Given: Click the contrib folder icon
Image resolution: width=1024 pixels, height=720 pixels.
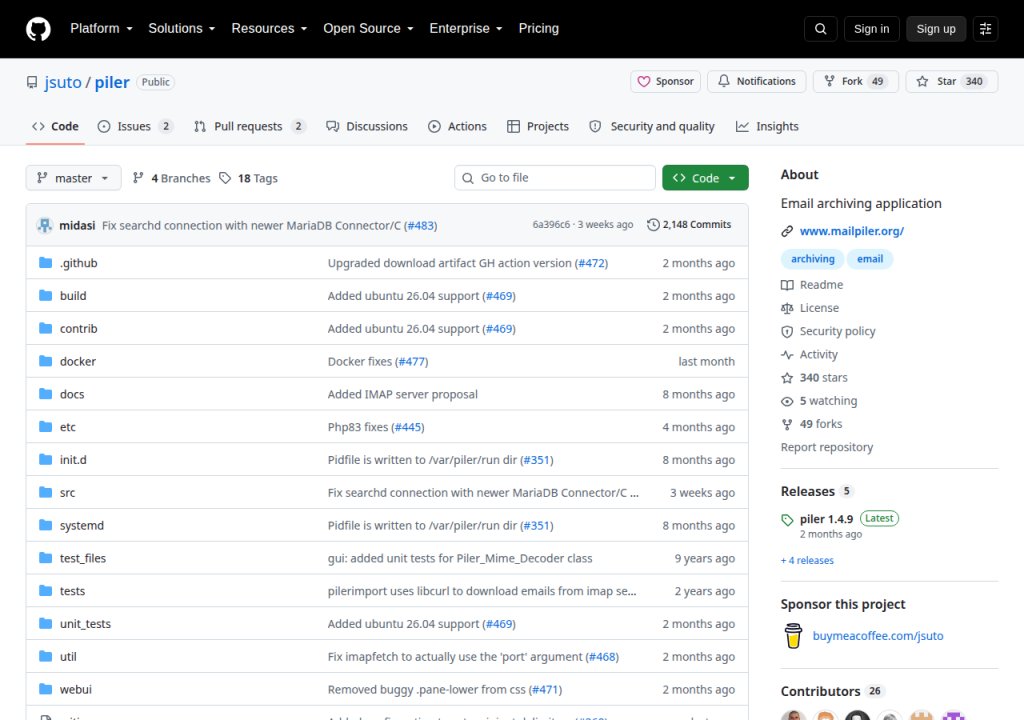Looking at the screenshot, I should (45, 328).
